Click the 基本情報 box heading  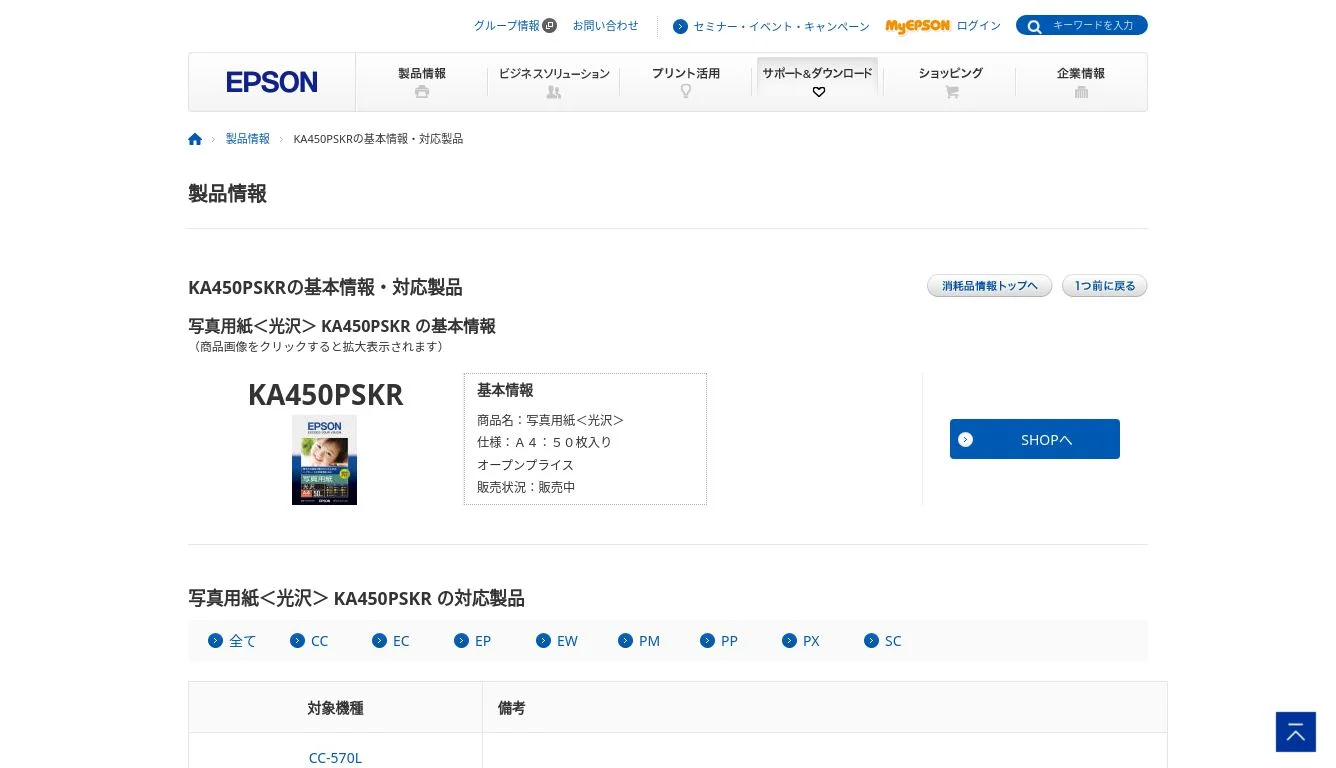click(x=505, y=390)
